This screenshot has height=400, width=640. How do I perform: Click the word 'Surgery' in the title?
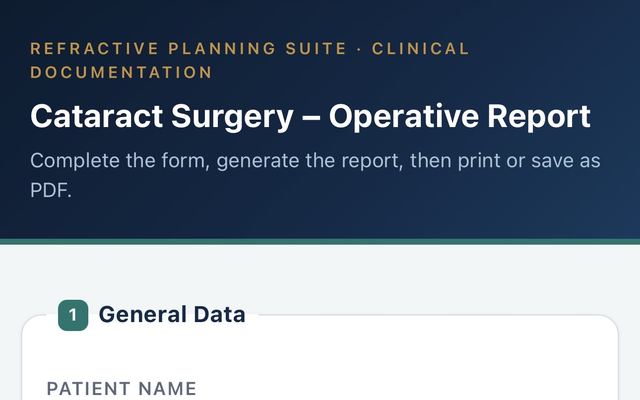[232, 117]
